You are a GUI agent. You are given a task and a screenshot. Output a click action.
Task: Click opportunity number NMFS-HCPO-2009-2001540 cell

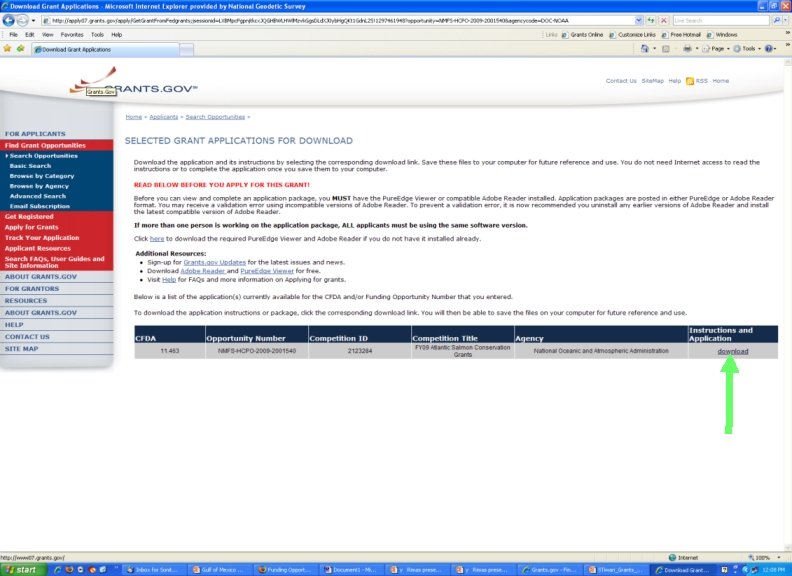coord(257,351)
